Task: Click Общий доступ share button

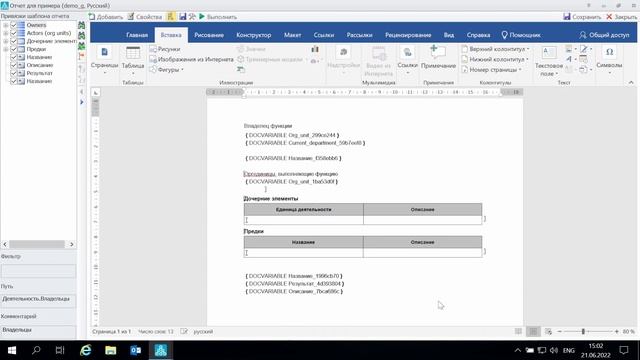Action: 604,35
